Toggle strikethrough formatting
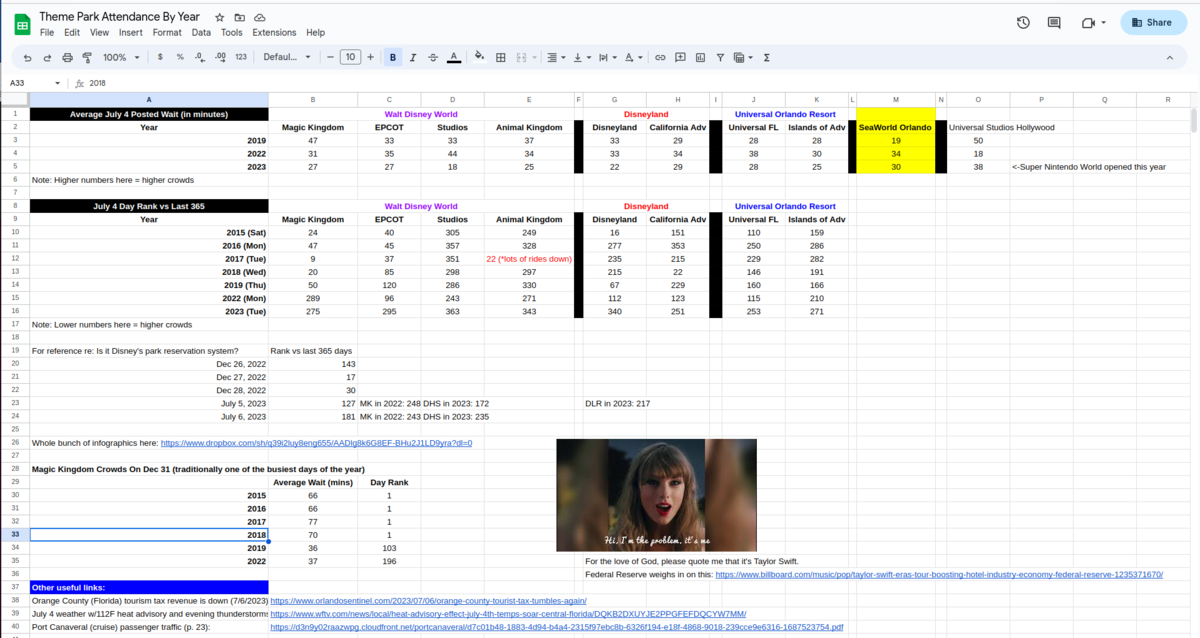1200x638 pixels. (433, 57)
